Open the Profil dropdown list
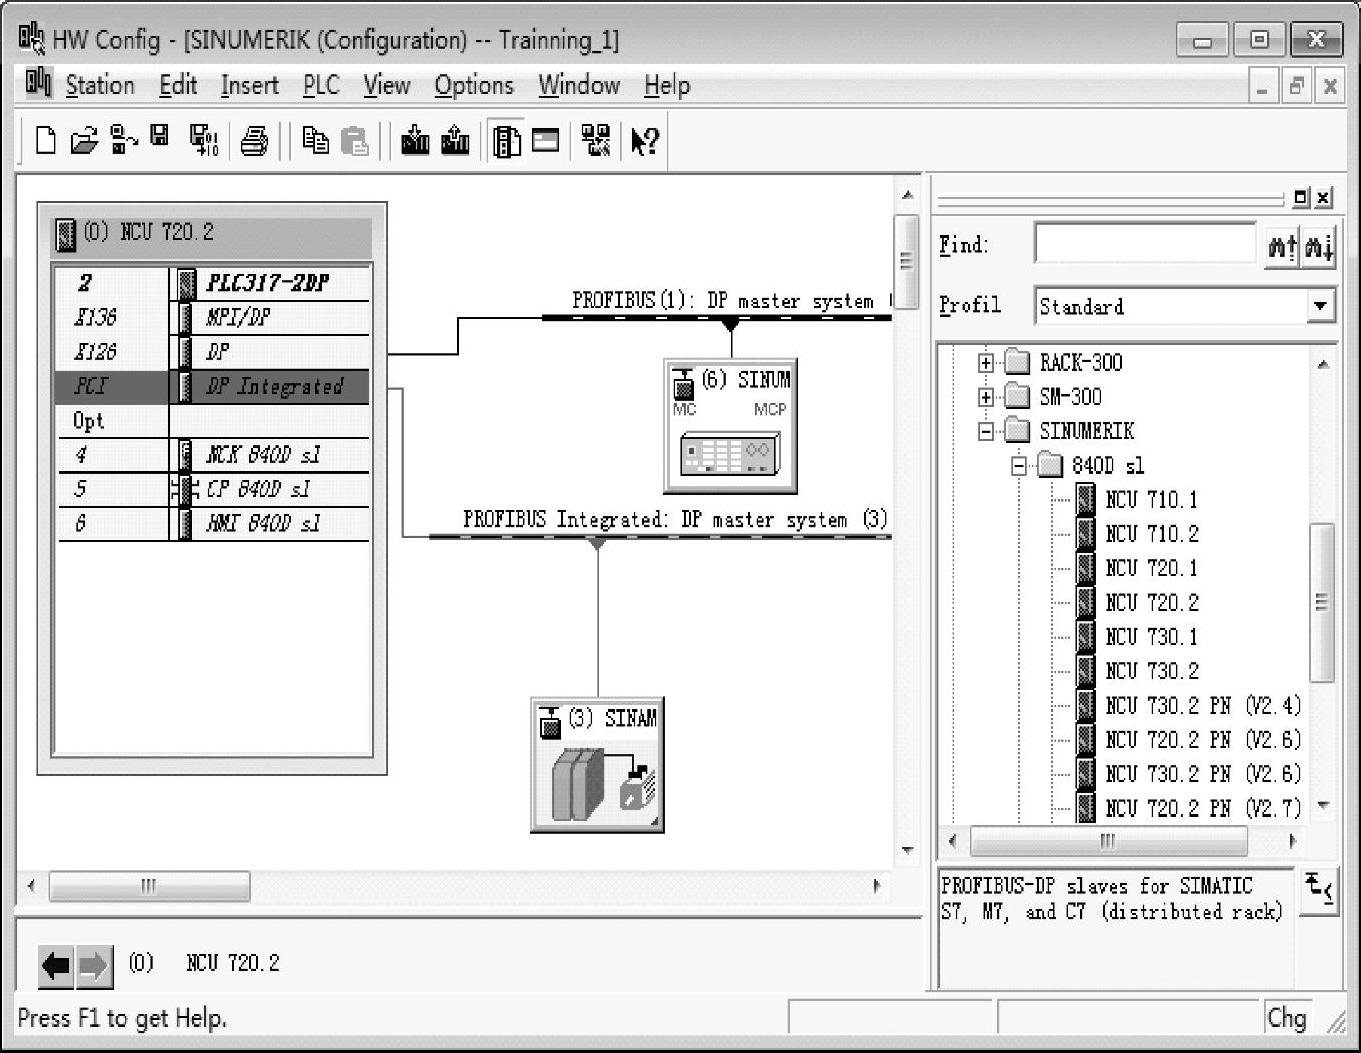 point(1320,306)
